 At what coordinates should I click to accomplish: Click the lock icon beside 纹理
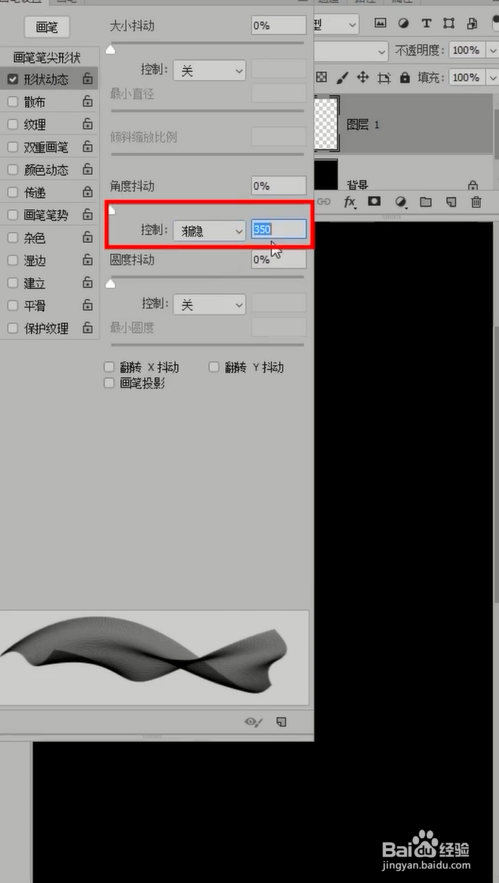(87, 124)
